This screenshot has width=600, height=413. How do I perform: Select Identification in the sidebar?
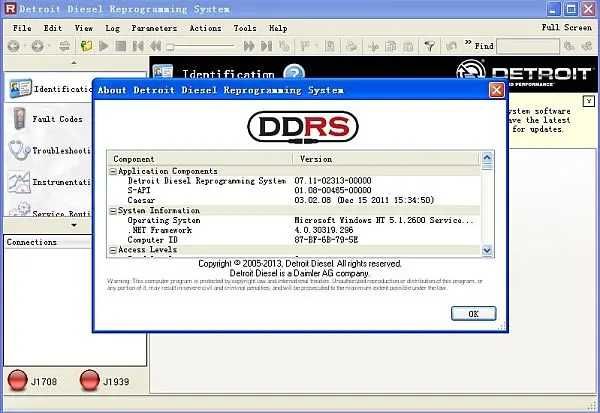point(49,89)
